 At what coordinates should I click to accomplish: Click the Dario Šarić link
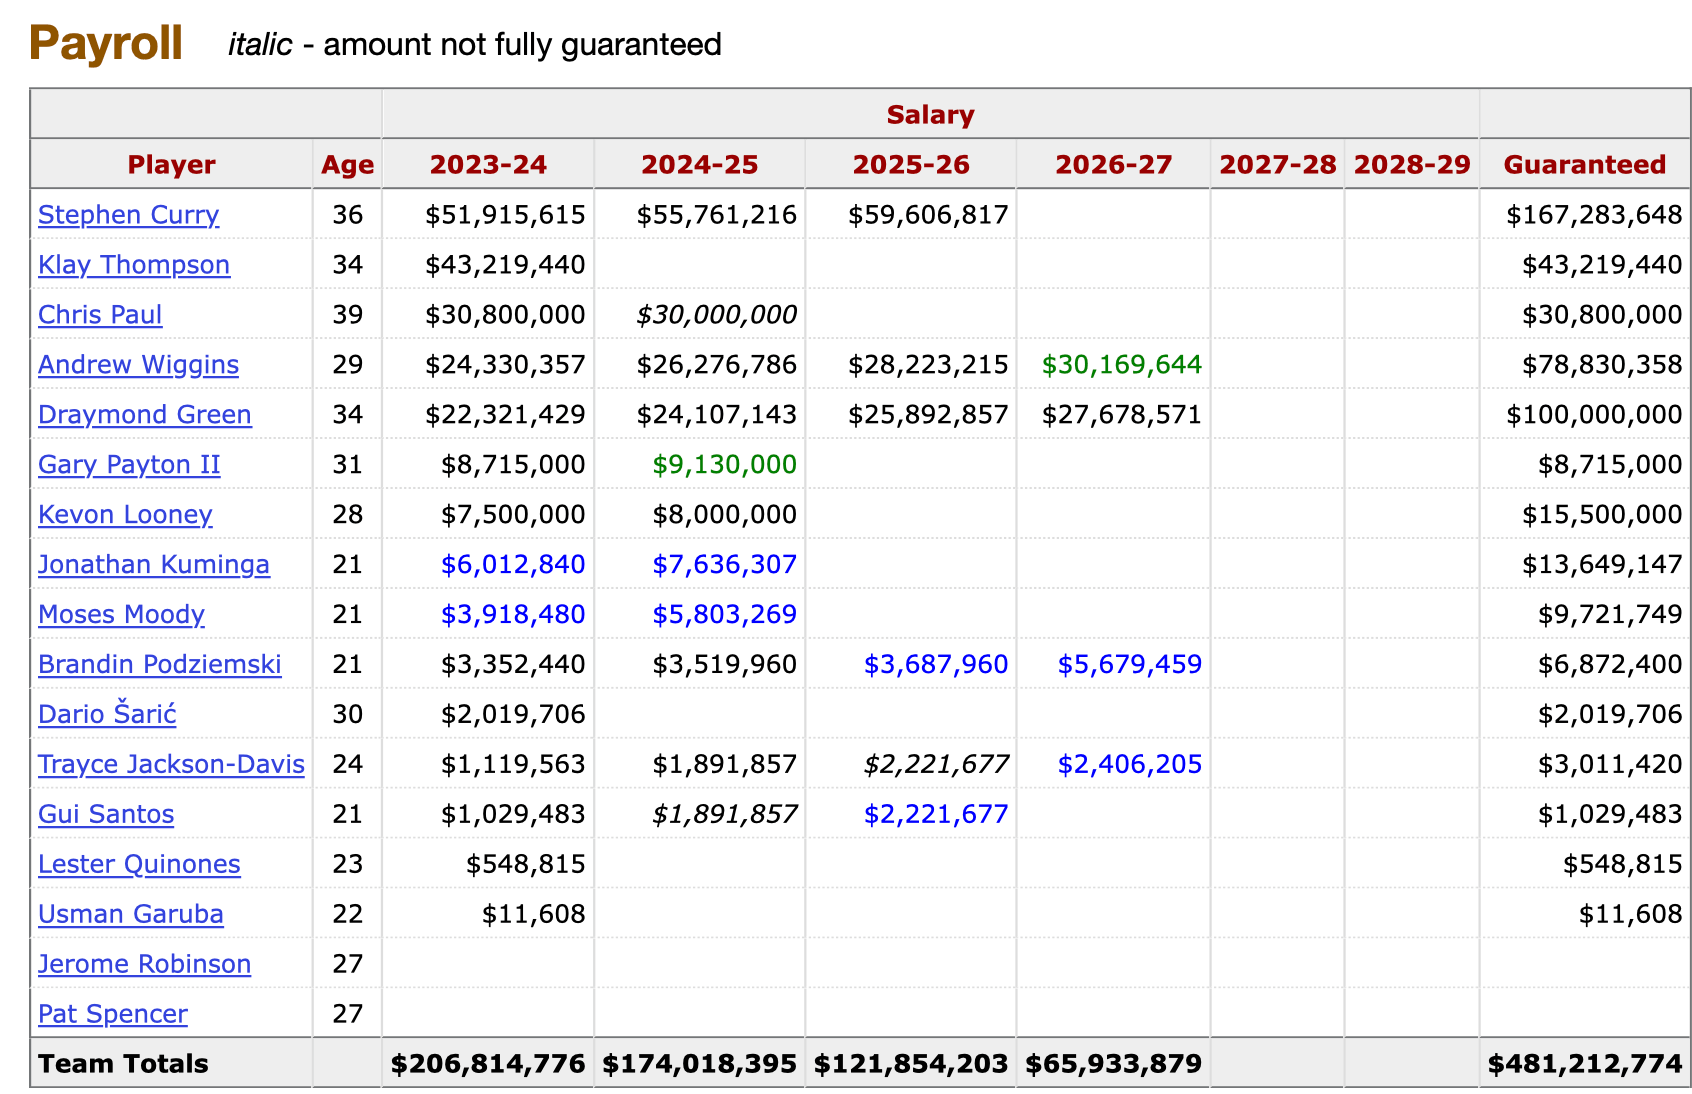coord(107,715)
